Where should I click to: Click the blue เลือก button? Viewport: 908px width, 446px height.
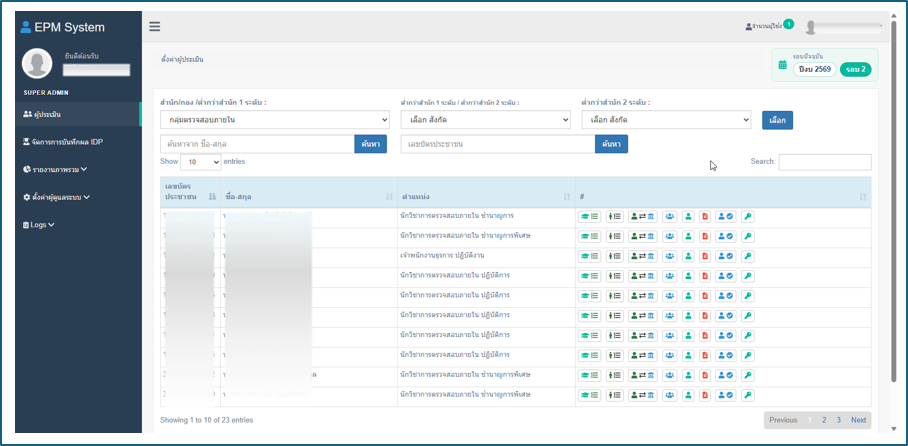[777, 120]
